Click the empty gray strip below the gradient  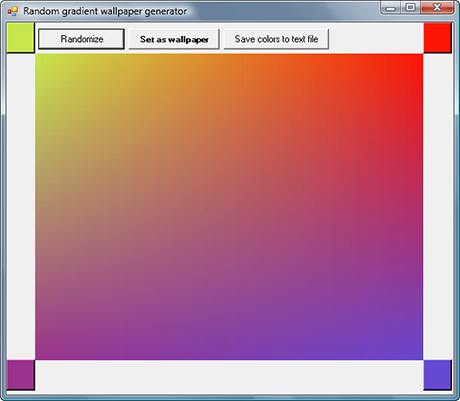(x=229, y=375)
